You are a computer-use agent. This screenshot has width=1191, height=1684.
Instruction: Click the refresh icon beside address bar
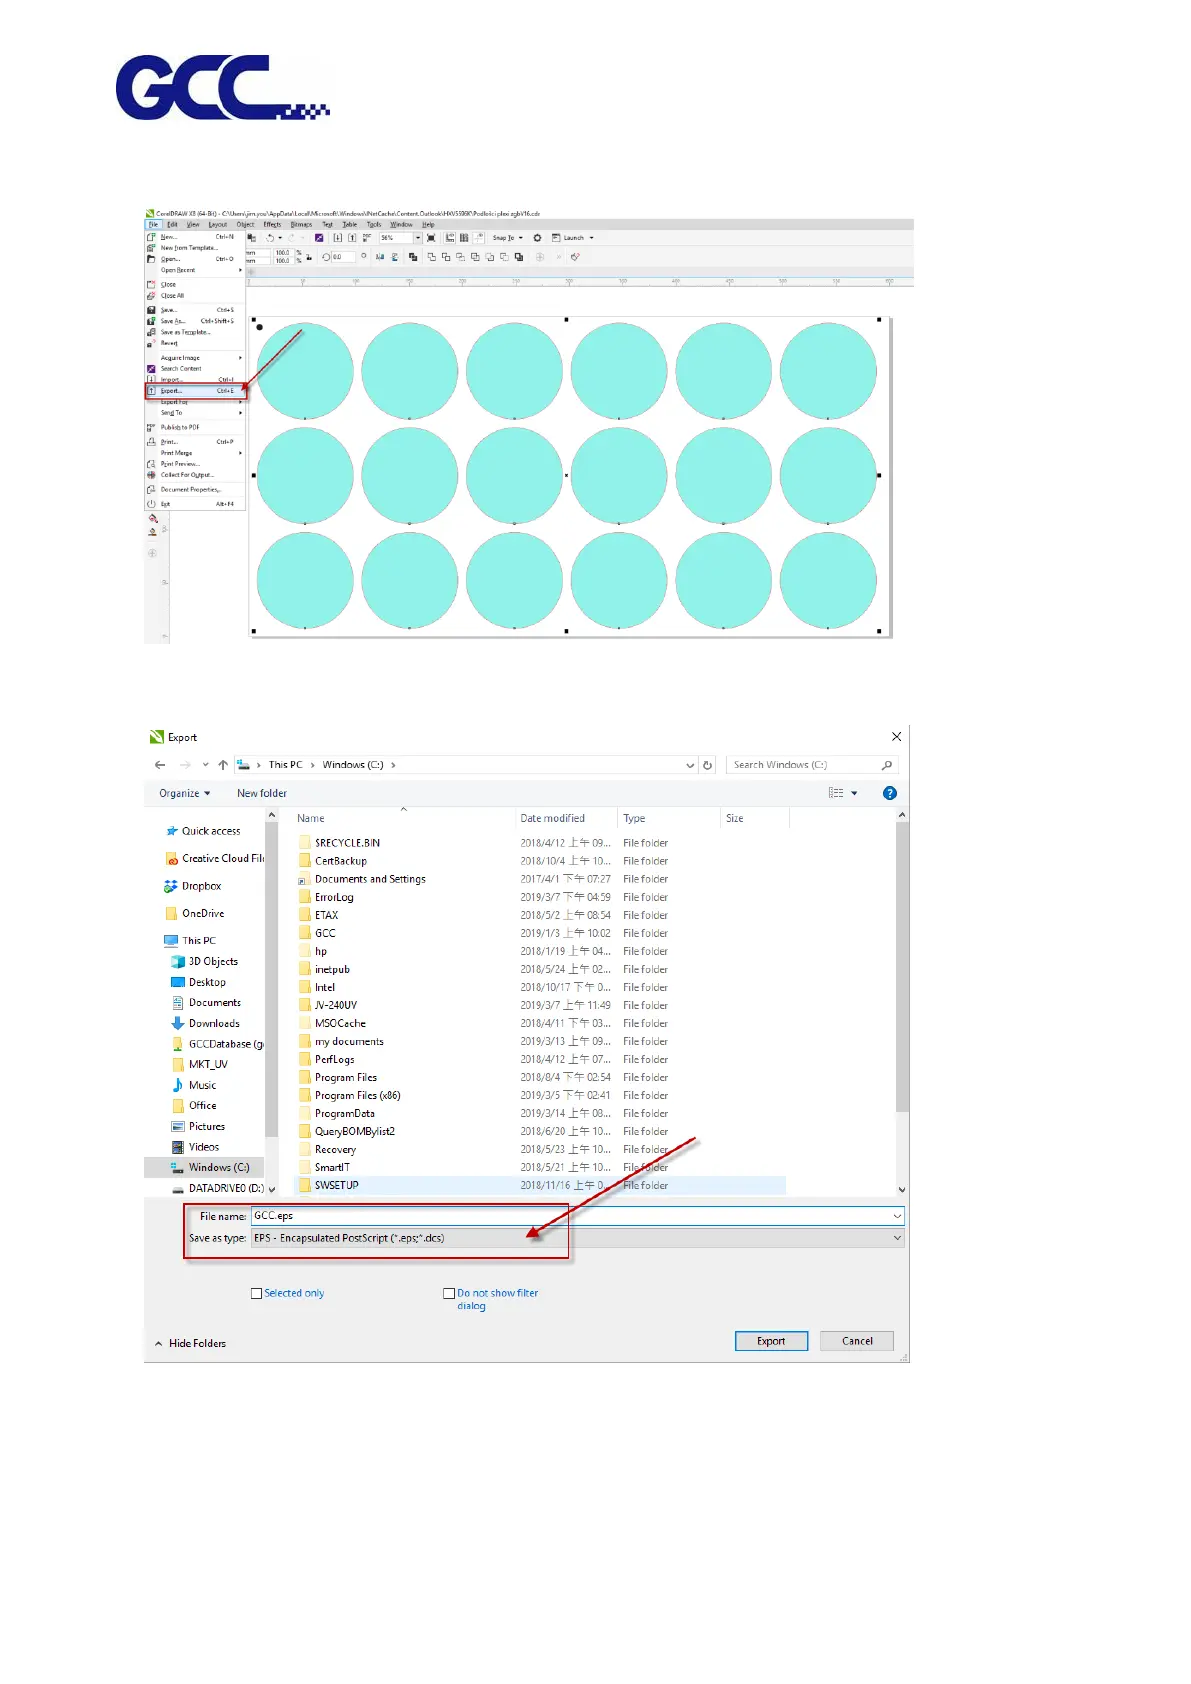point(708,765)
